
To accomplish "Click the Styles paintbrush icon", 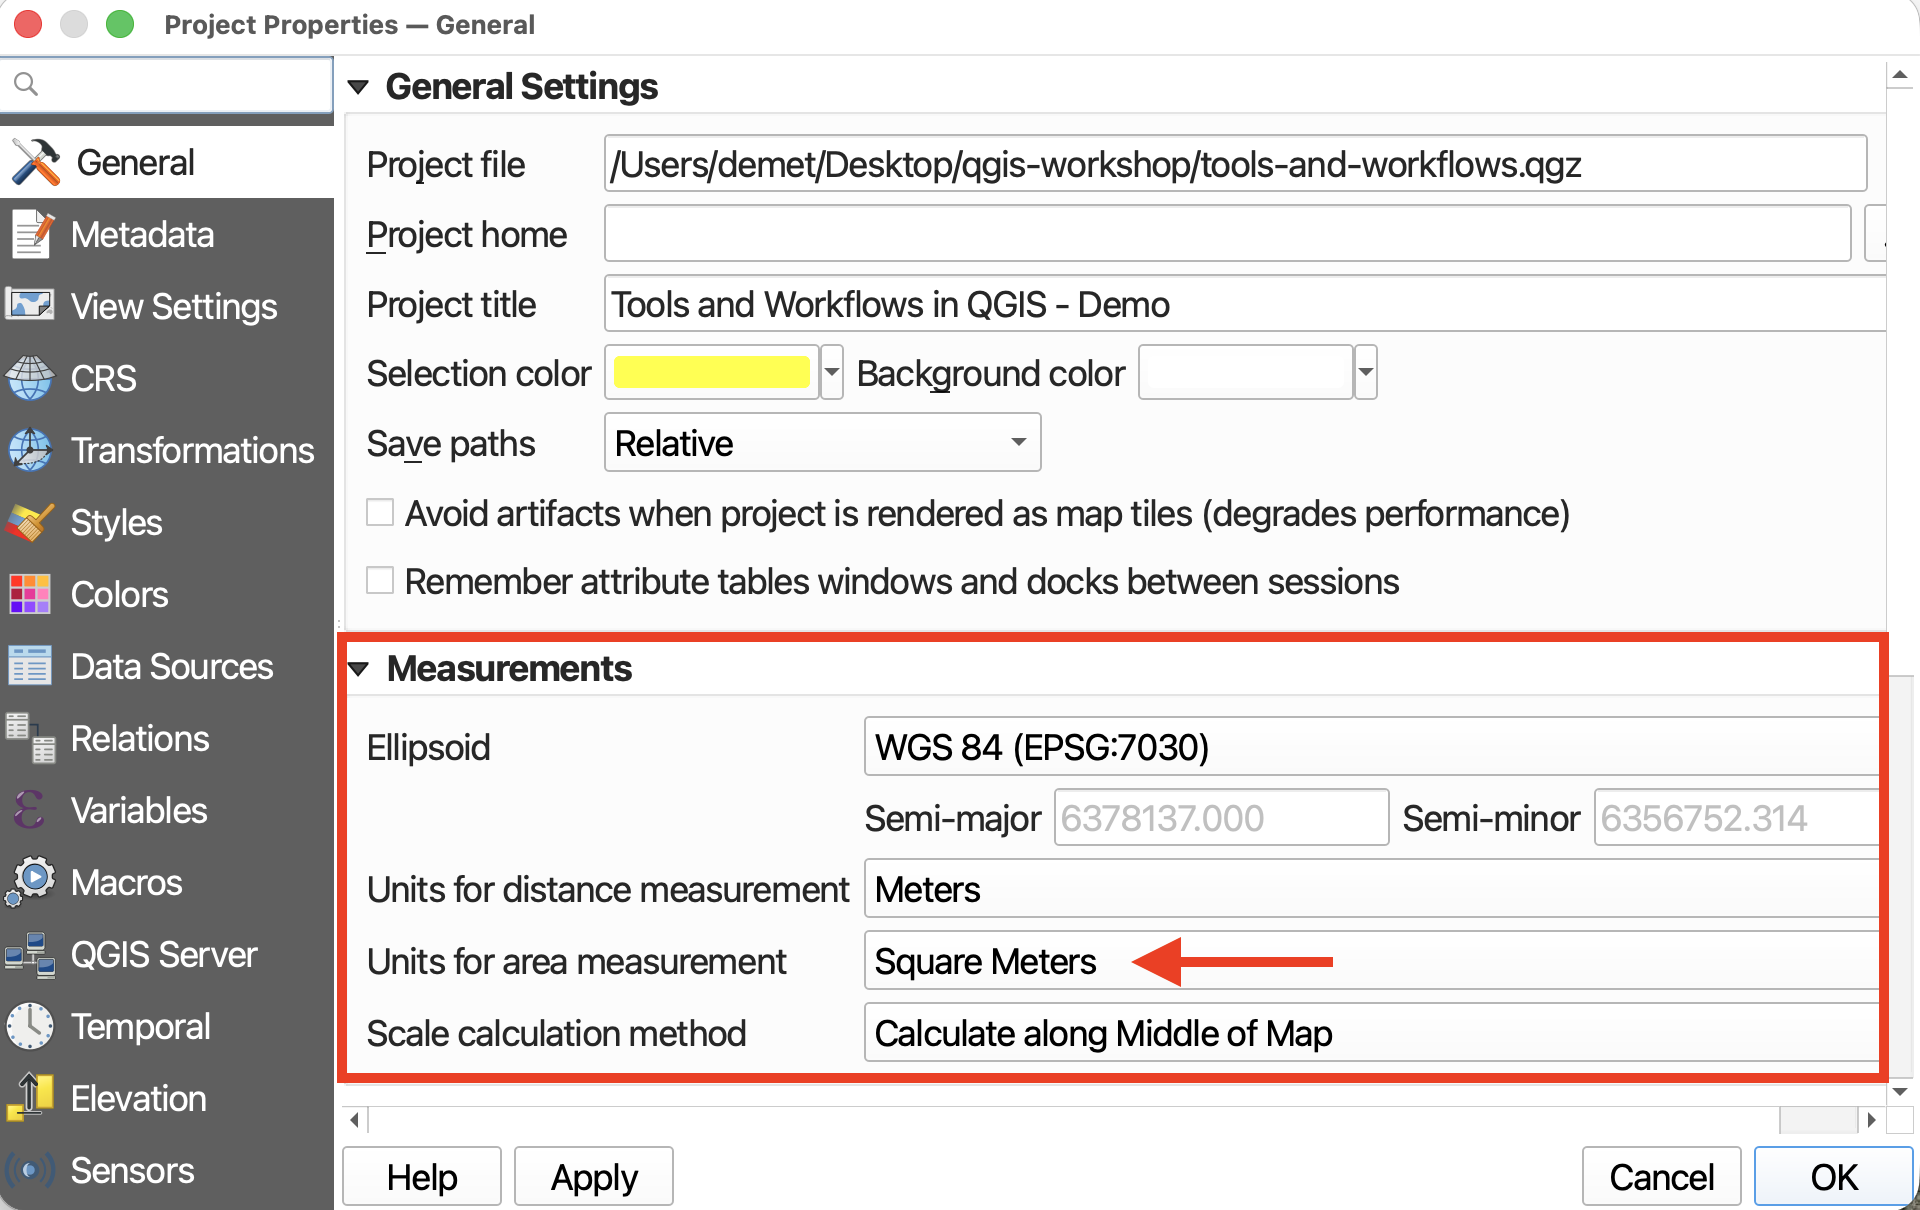I will coord(30,522).
